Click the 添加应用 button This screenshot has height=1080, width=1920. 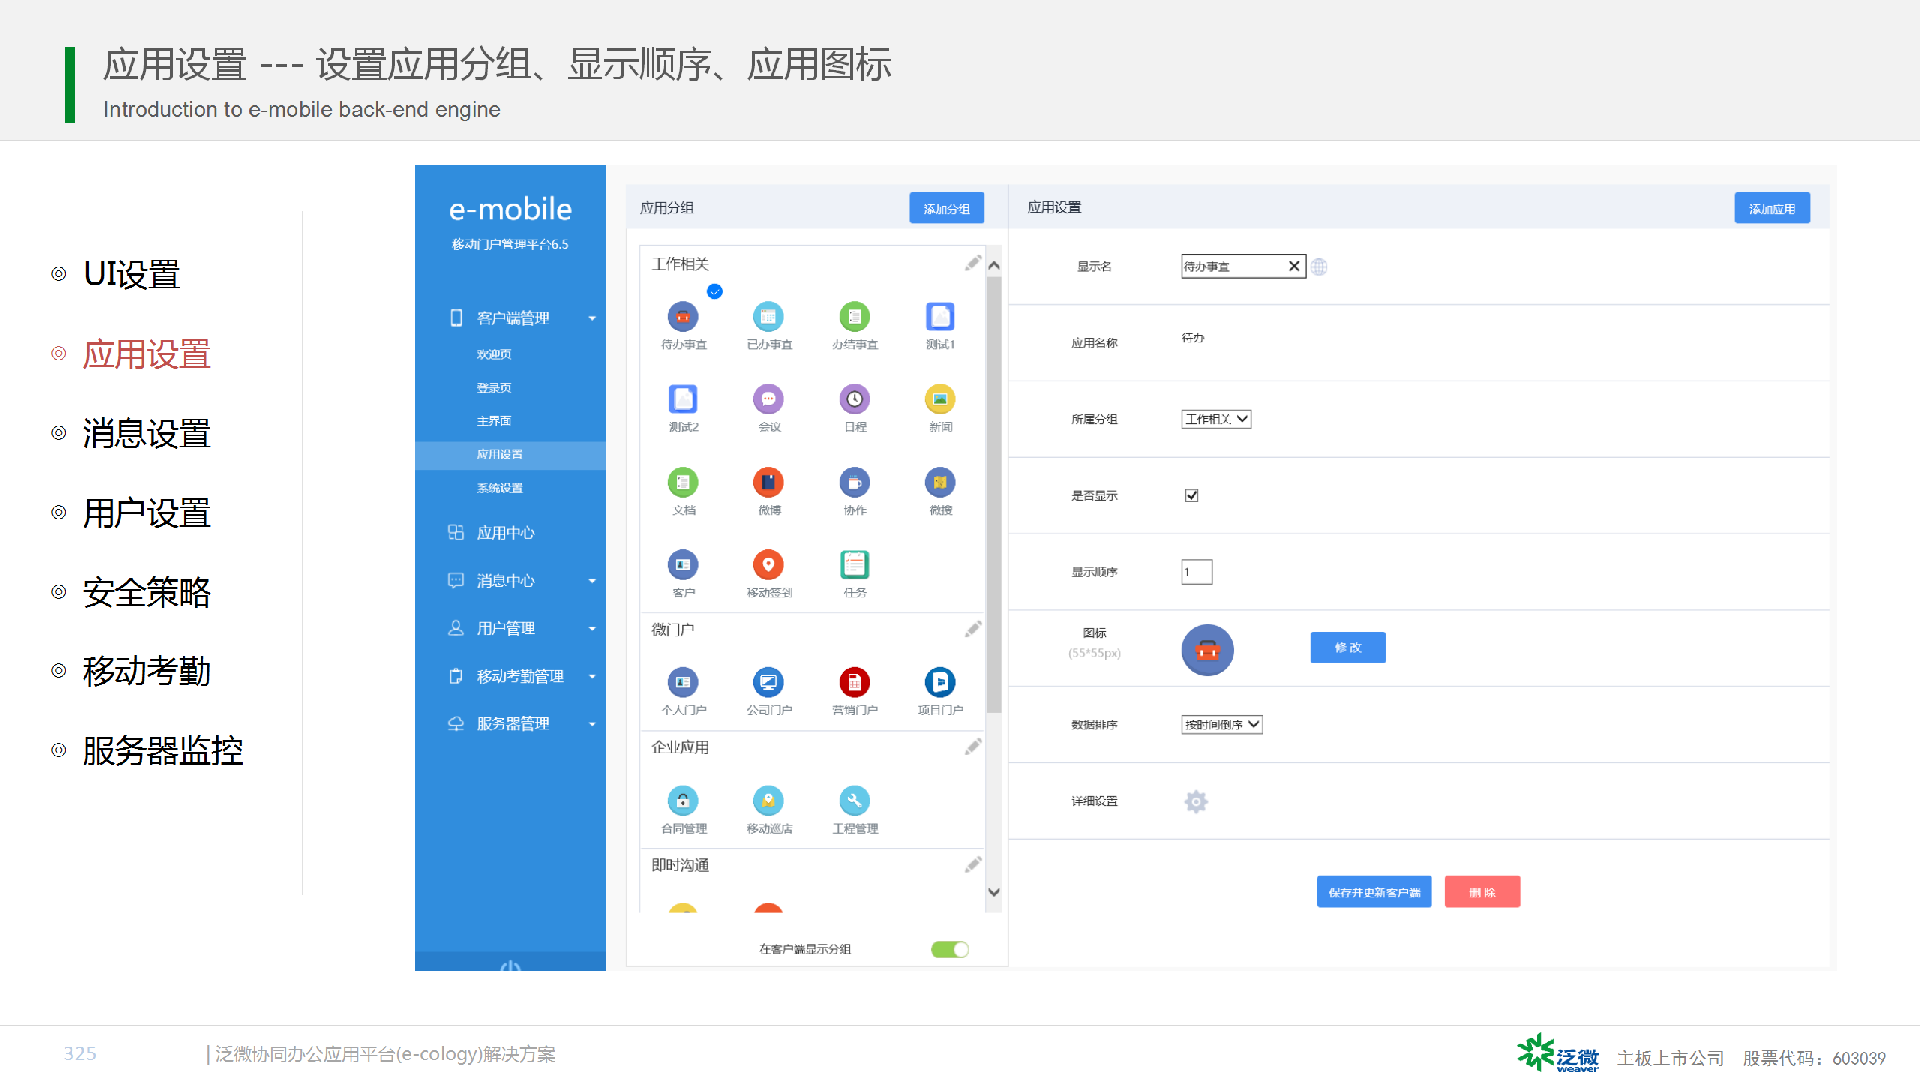point(1772,208)
